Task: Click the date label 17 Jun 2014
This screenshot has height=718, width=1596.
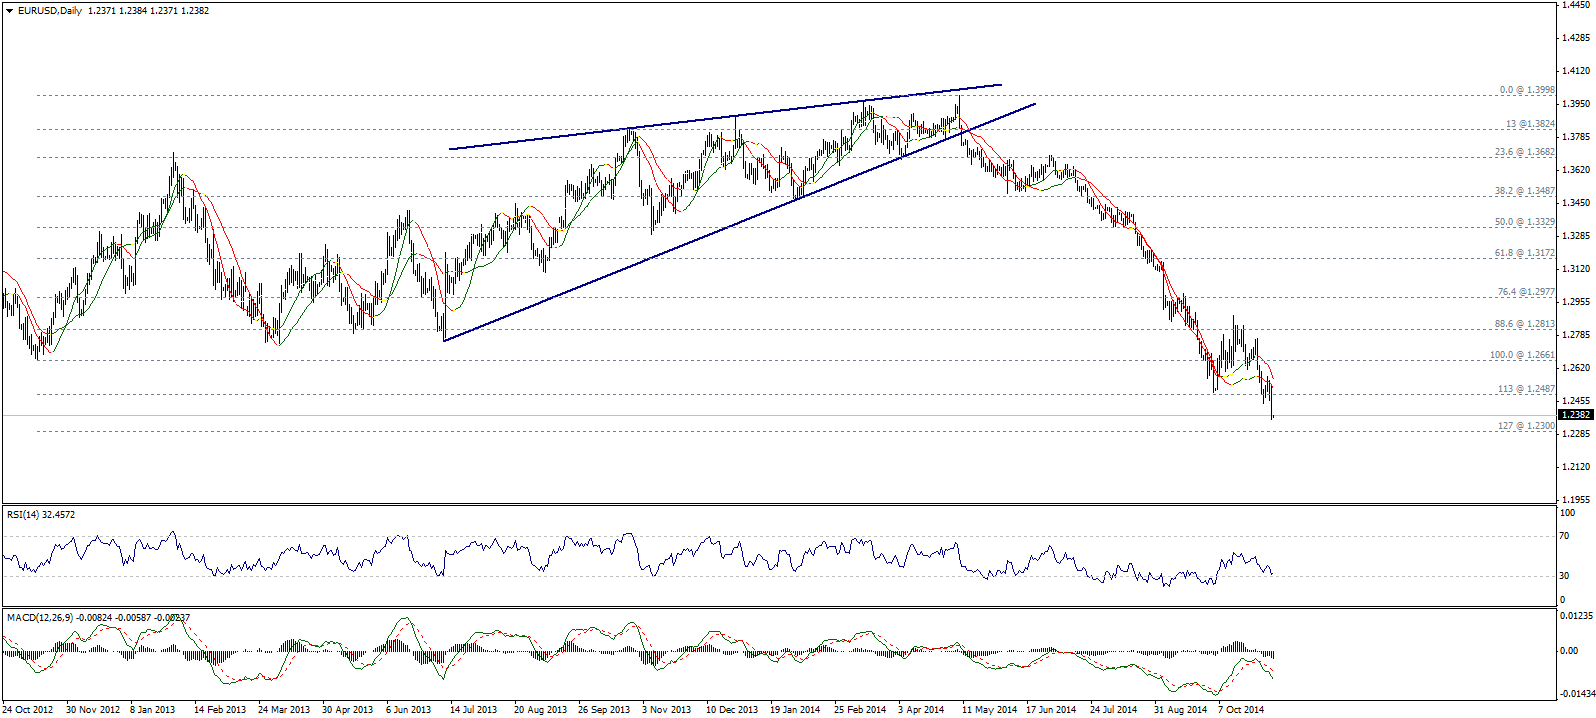Action: tap(1051, 710)
